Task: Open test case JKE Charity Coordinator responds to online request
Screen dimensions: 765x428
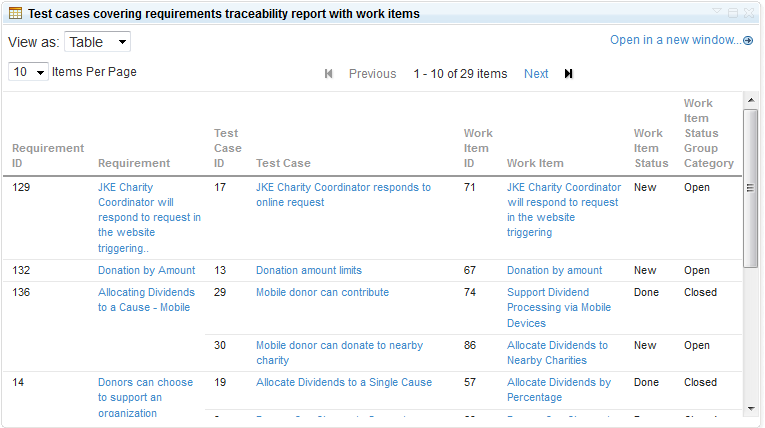Action: point(343,195)
